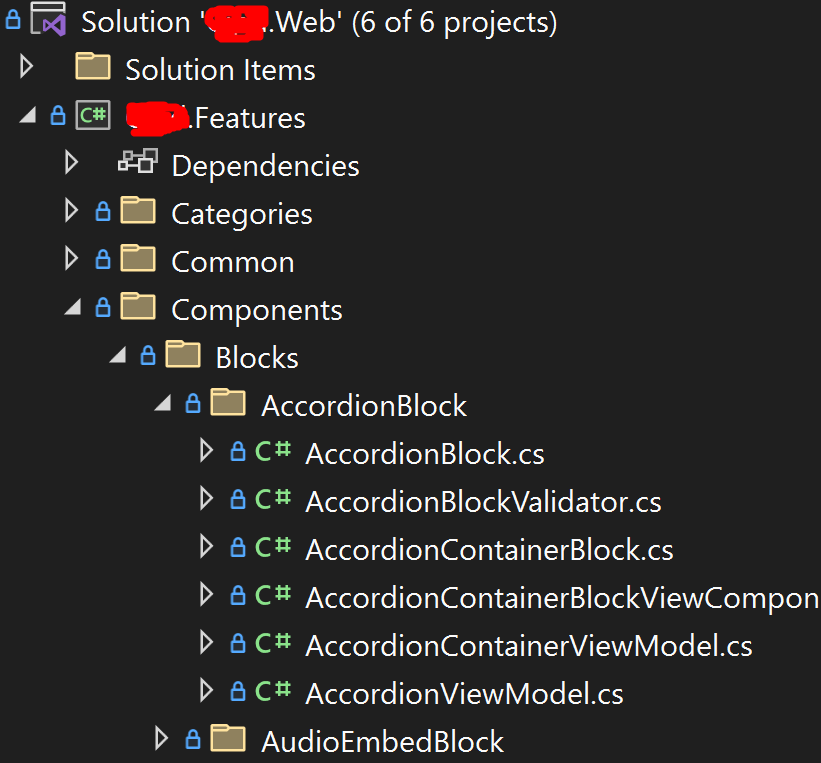821x763 pixels.
Task: Select the Solution root node label
Action: pyautogui.click(x=318, y=22)
